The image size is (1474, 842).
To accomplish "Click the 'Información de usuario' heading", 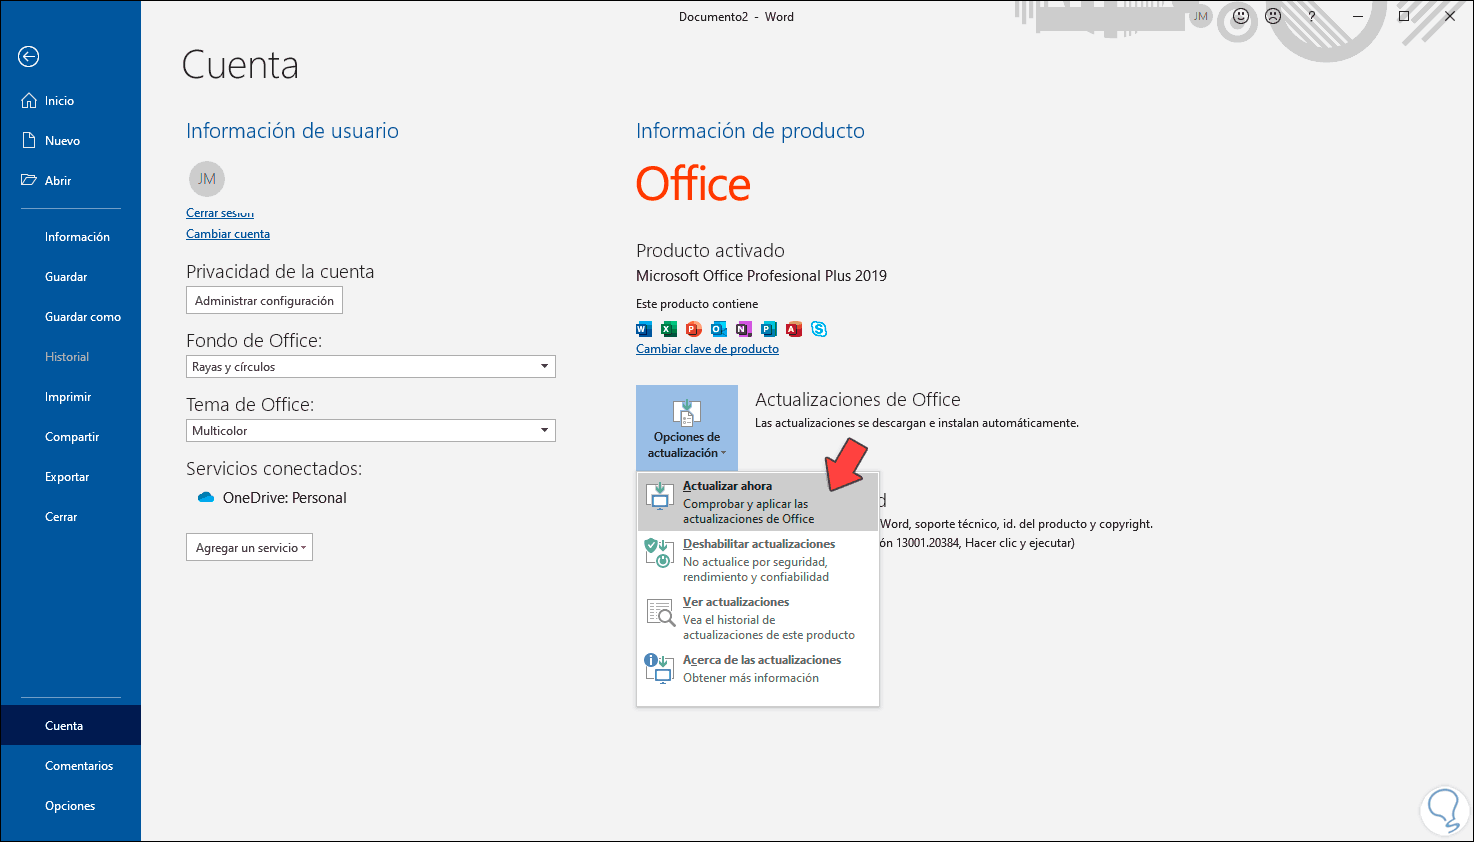I will [x=292, y=131].
